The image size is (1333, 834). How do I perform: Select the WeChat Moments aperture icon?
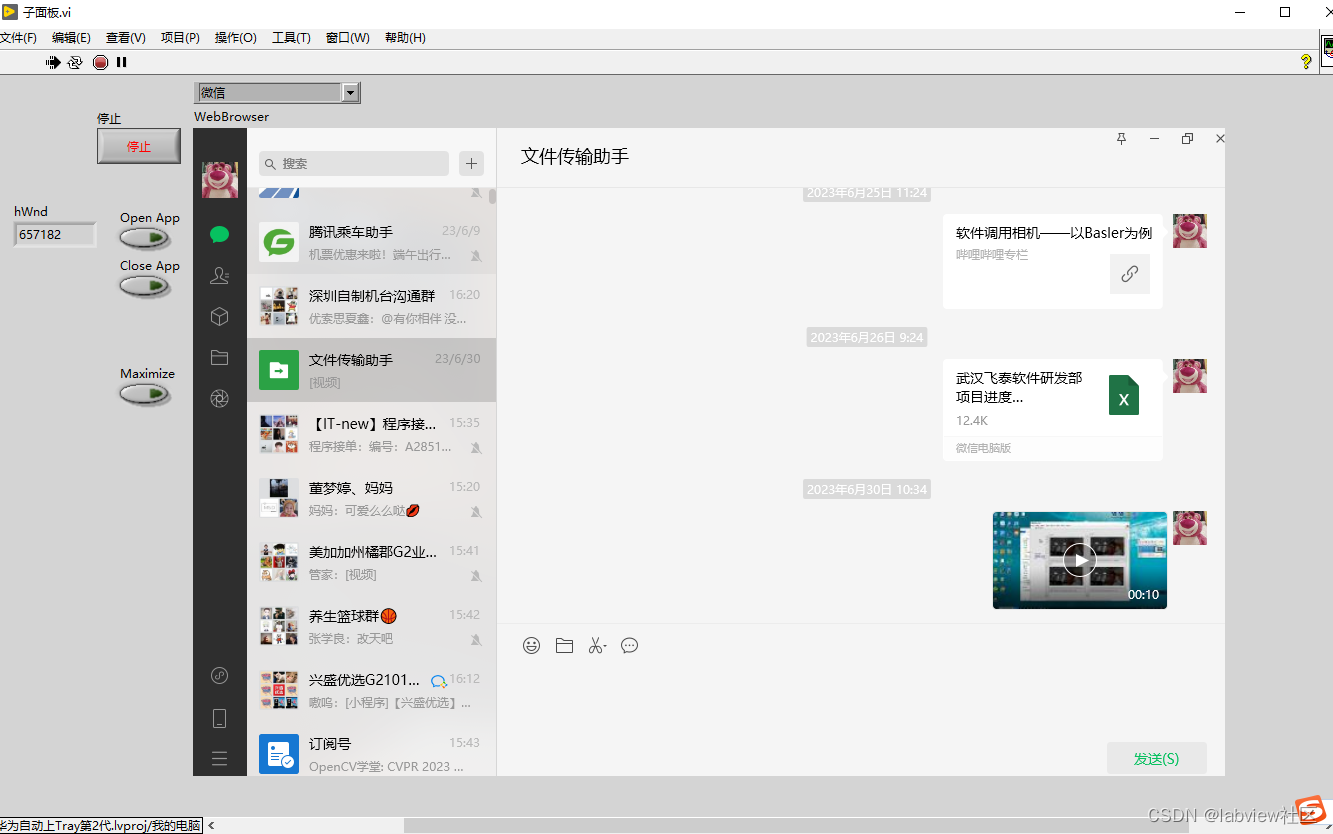[x=219, y=398]
